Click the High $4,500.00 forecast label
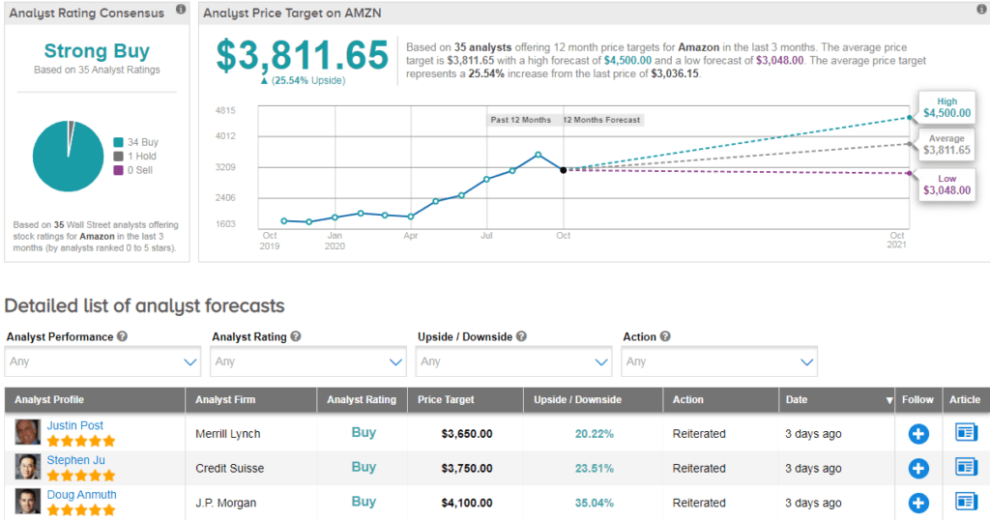Screen dimensions: 990x520 click(x=946, y=107)
